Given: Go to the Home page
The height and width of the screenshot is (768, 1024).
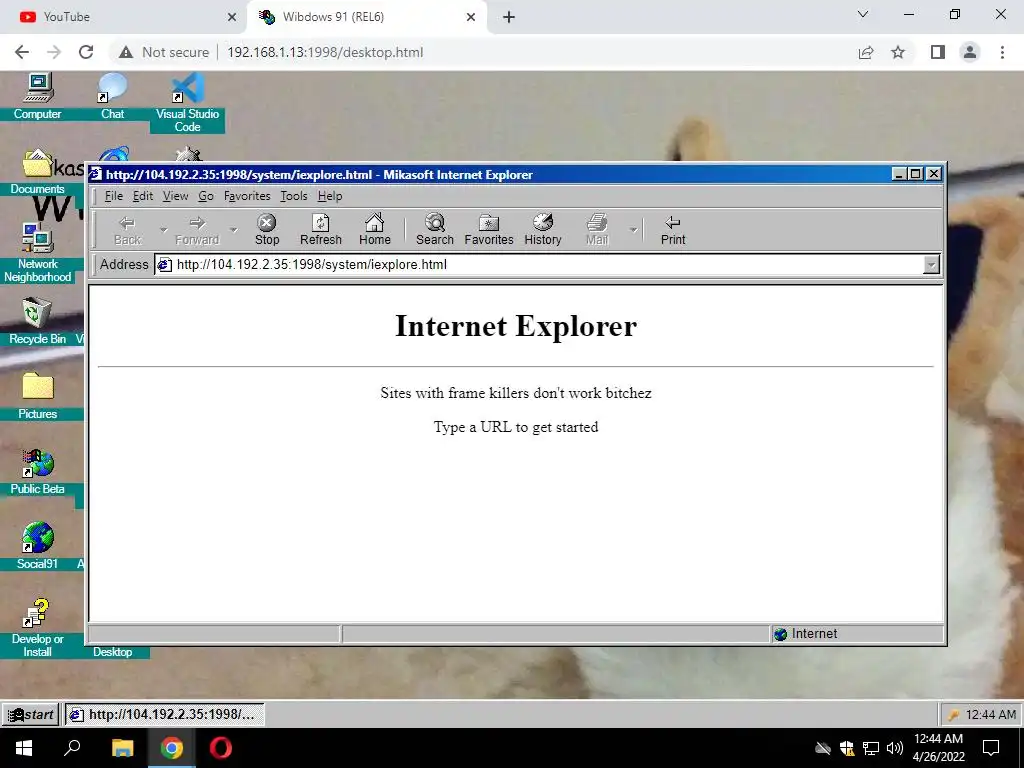Looking at the screenshot, I should coord(375,230).
